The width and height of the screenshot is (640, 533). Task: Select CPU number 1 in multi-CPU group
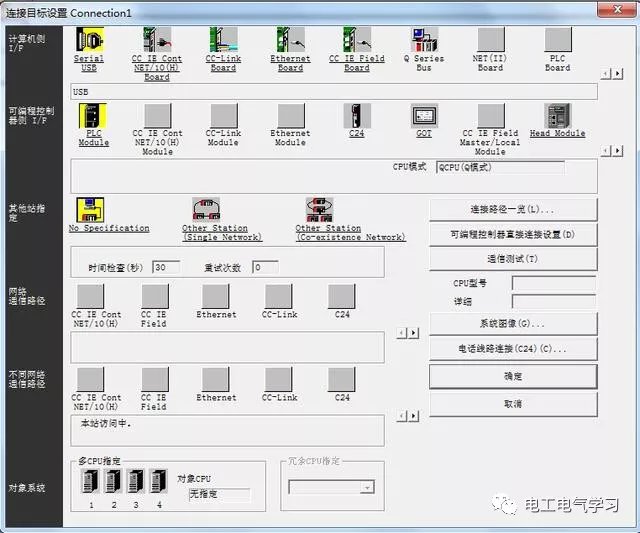point(91,482)
